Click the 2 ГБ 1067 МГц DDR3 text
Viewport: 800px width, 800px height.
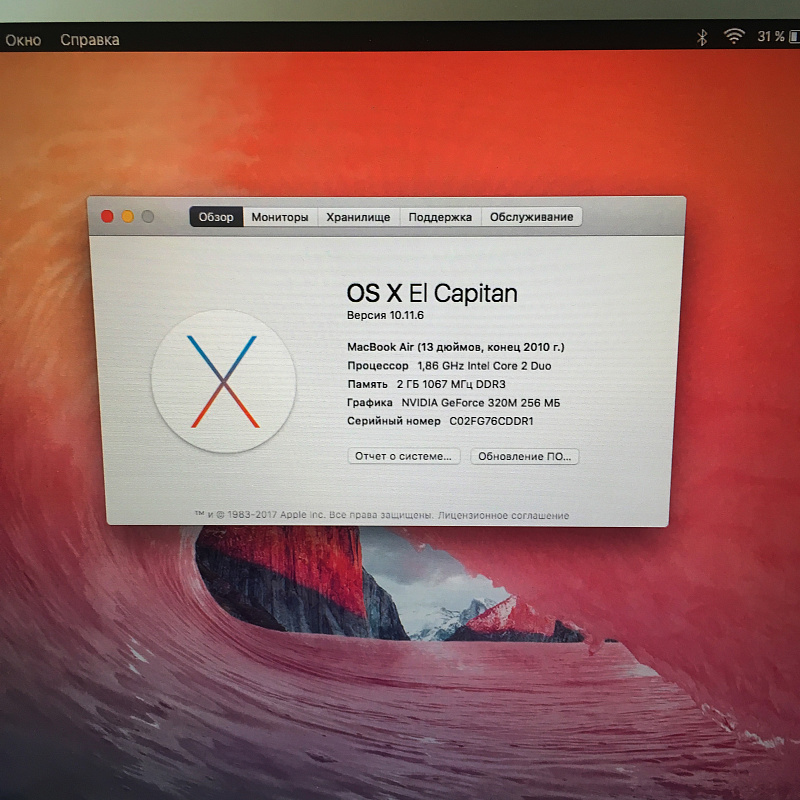451,384
